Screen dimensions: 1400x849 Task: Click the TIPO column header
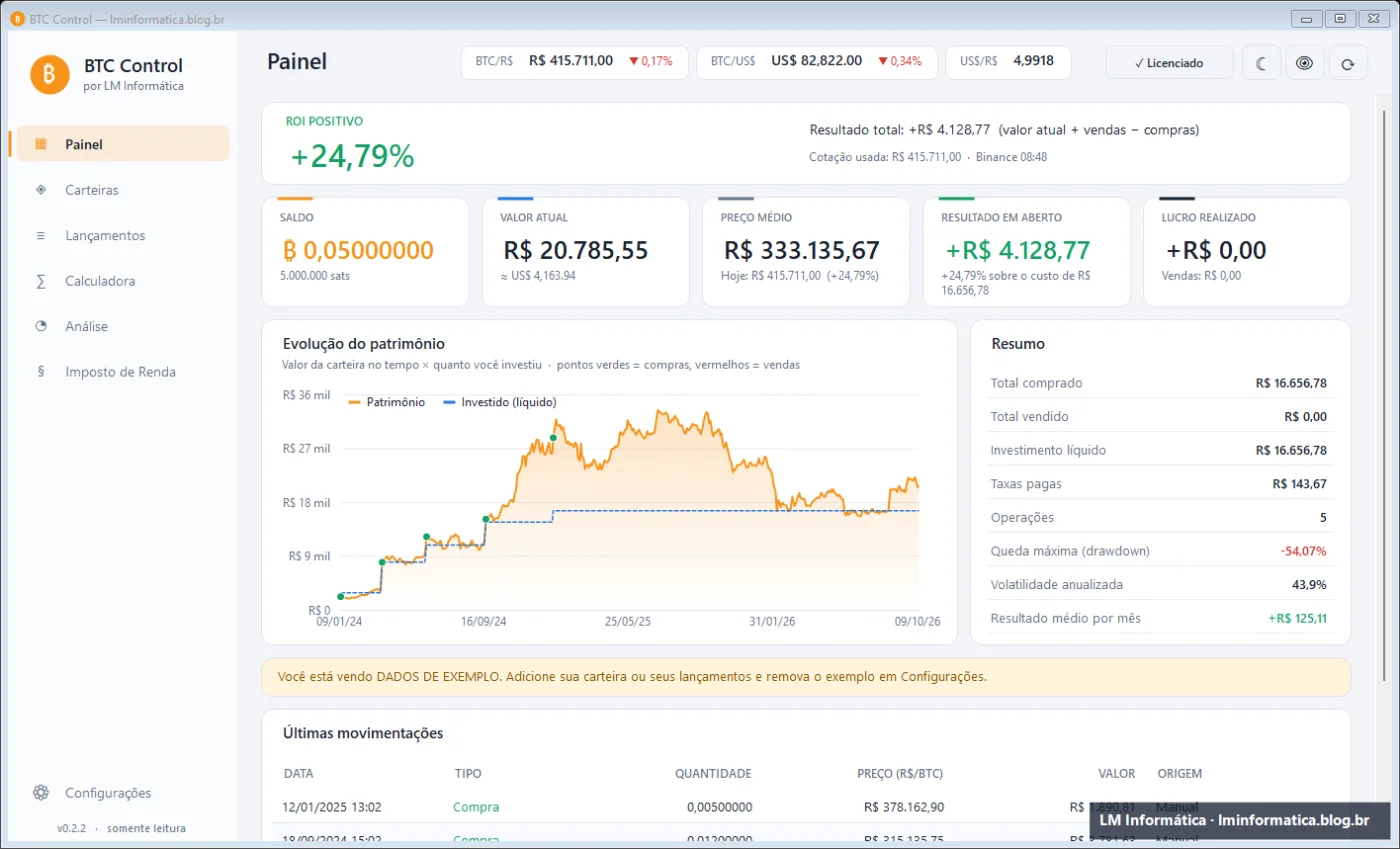(467, 773)
